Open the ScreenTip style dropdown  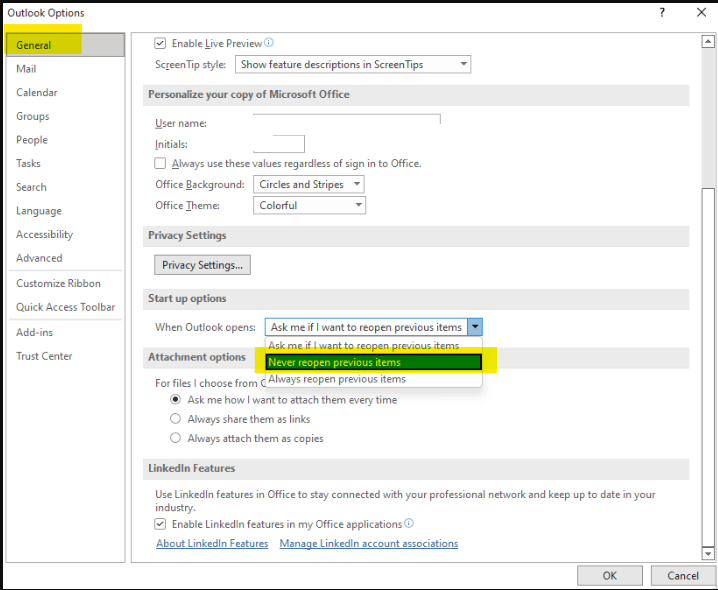(353, 65)
